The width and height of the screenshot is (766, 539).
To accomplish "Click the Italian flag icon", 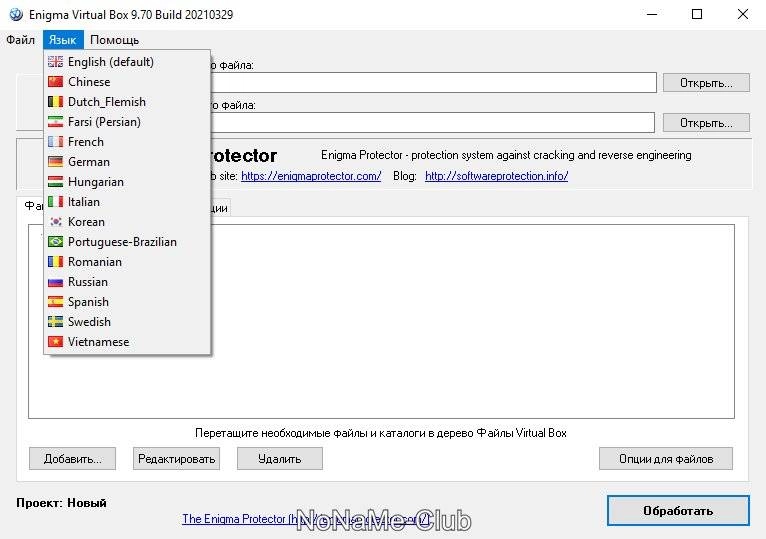I will coord(55,202).
